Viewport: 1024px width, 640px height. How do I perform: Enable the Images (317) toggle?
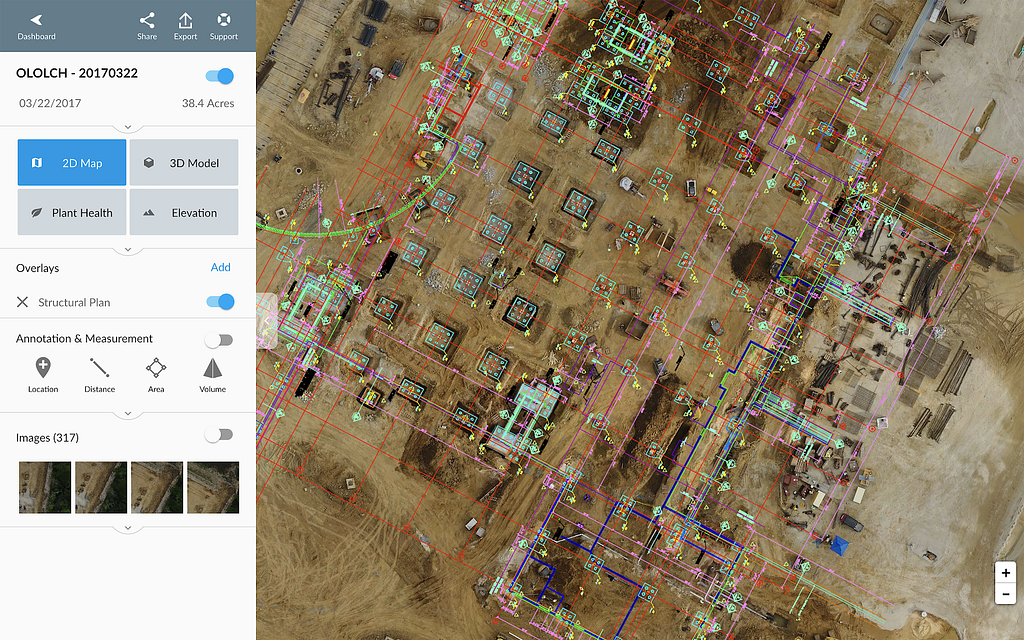(219, 435)
